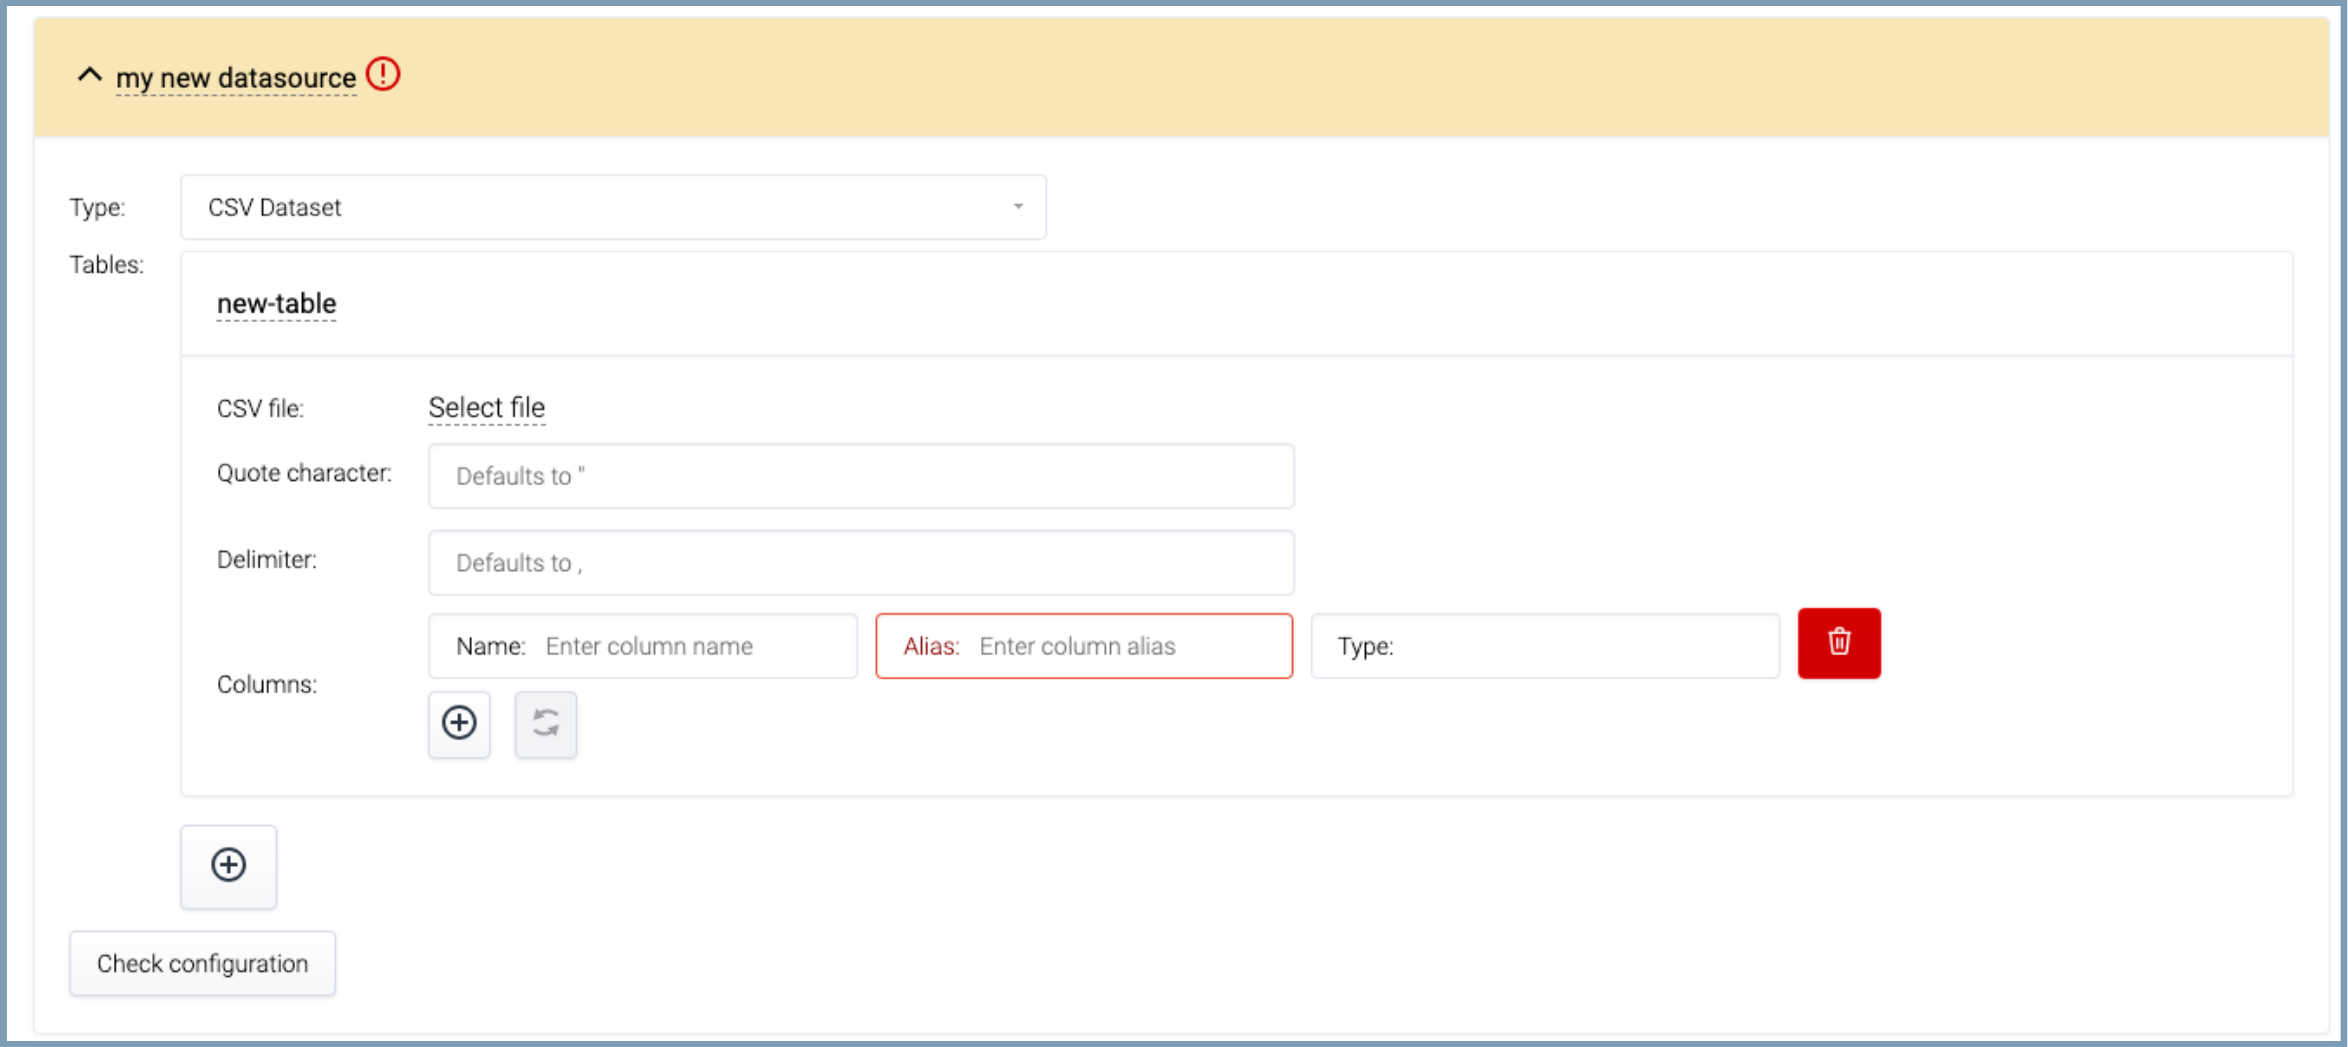Image resolution: width=2348 pixels, height=1047 pixels.
Task: Click the red error warning icon
Action: 383,75
